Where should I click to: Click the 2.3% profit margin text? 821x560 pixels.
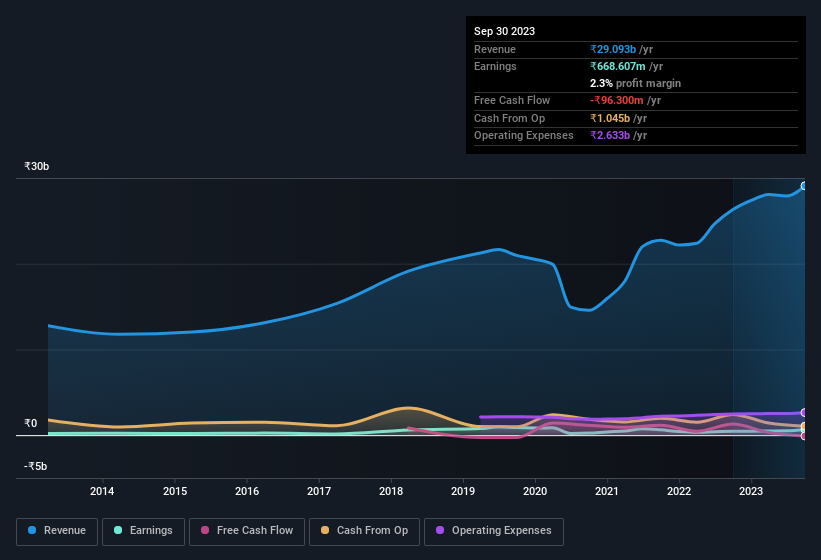[635, 83]
